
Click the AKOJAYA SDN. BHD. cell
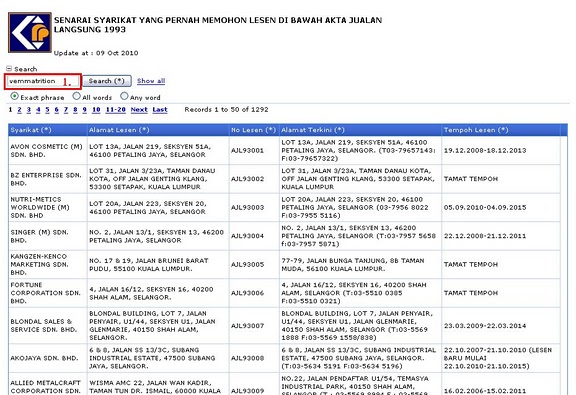pyautogui.click(x=48, y=358)
